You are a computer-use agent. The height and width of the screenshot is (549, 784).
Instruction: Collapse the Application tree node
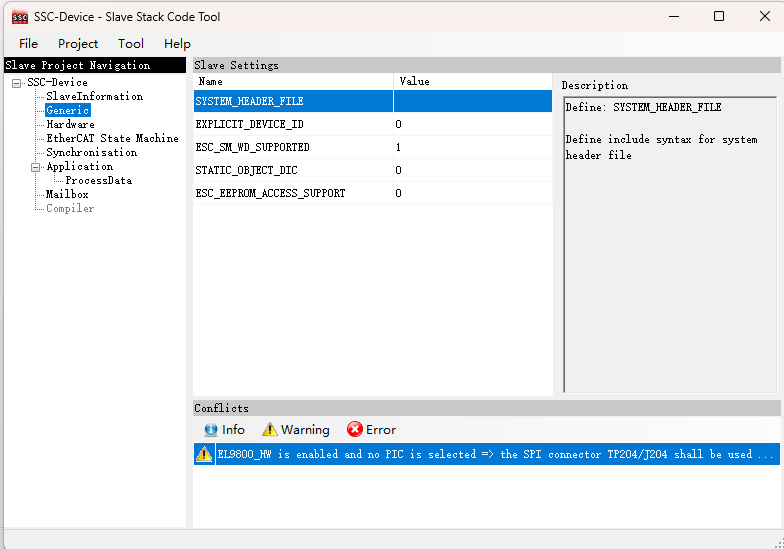[36, 167]
